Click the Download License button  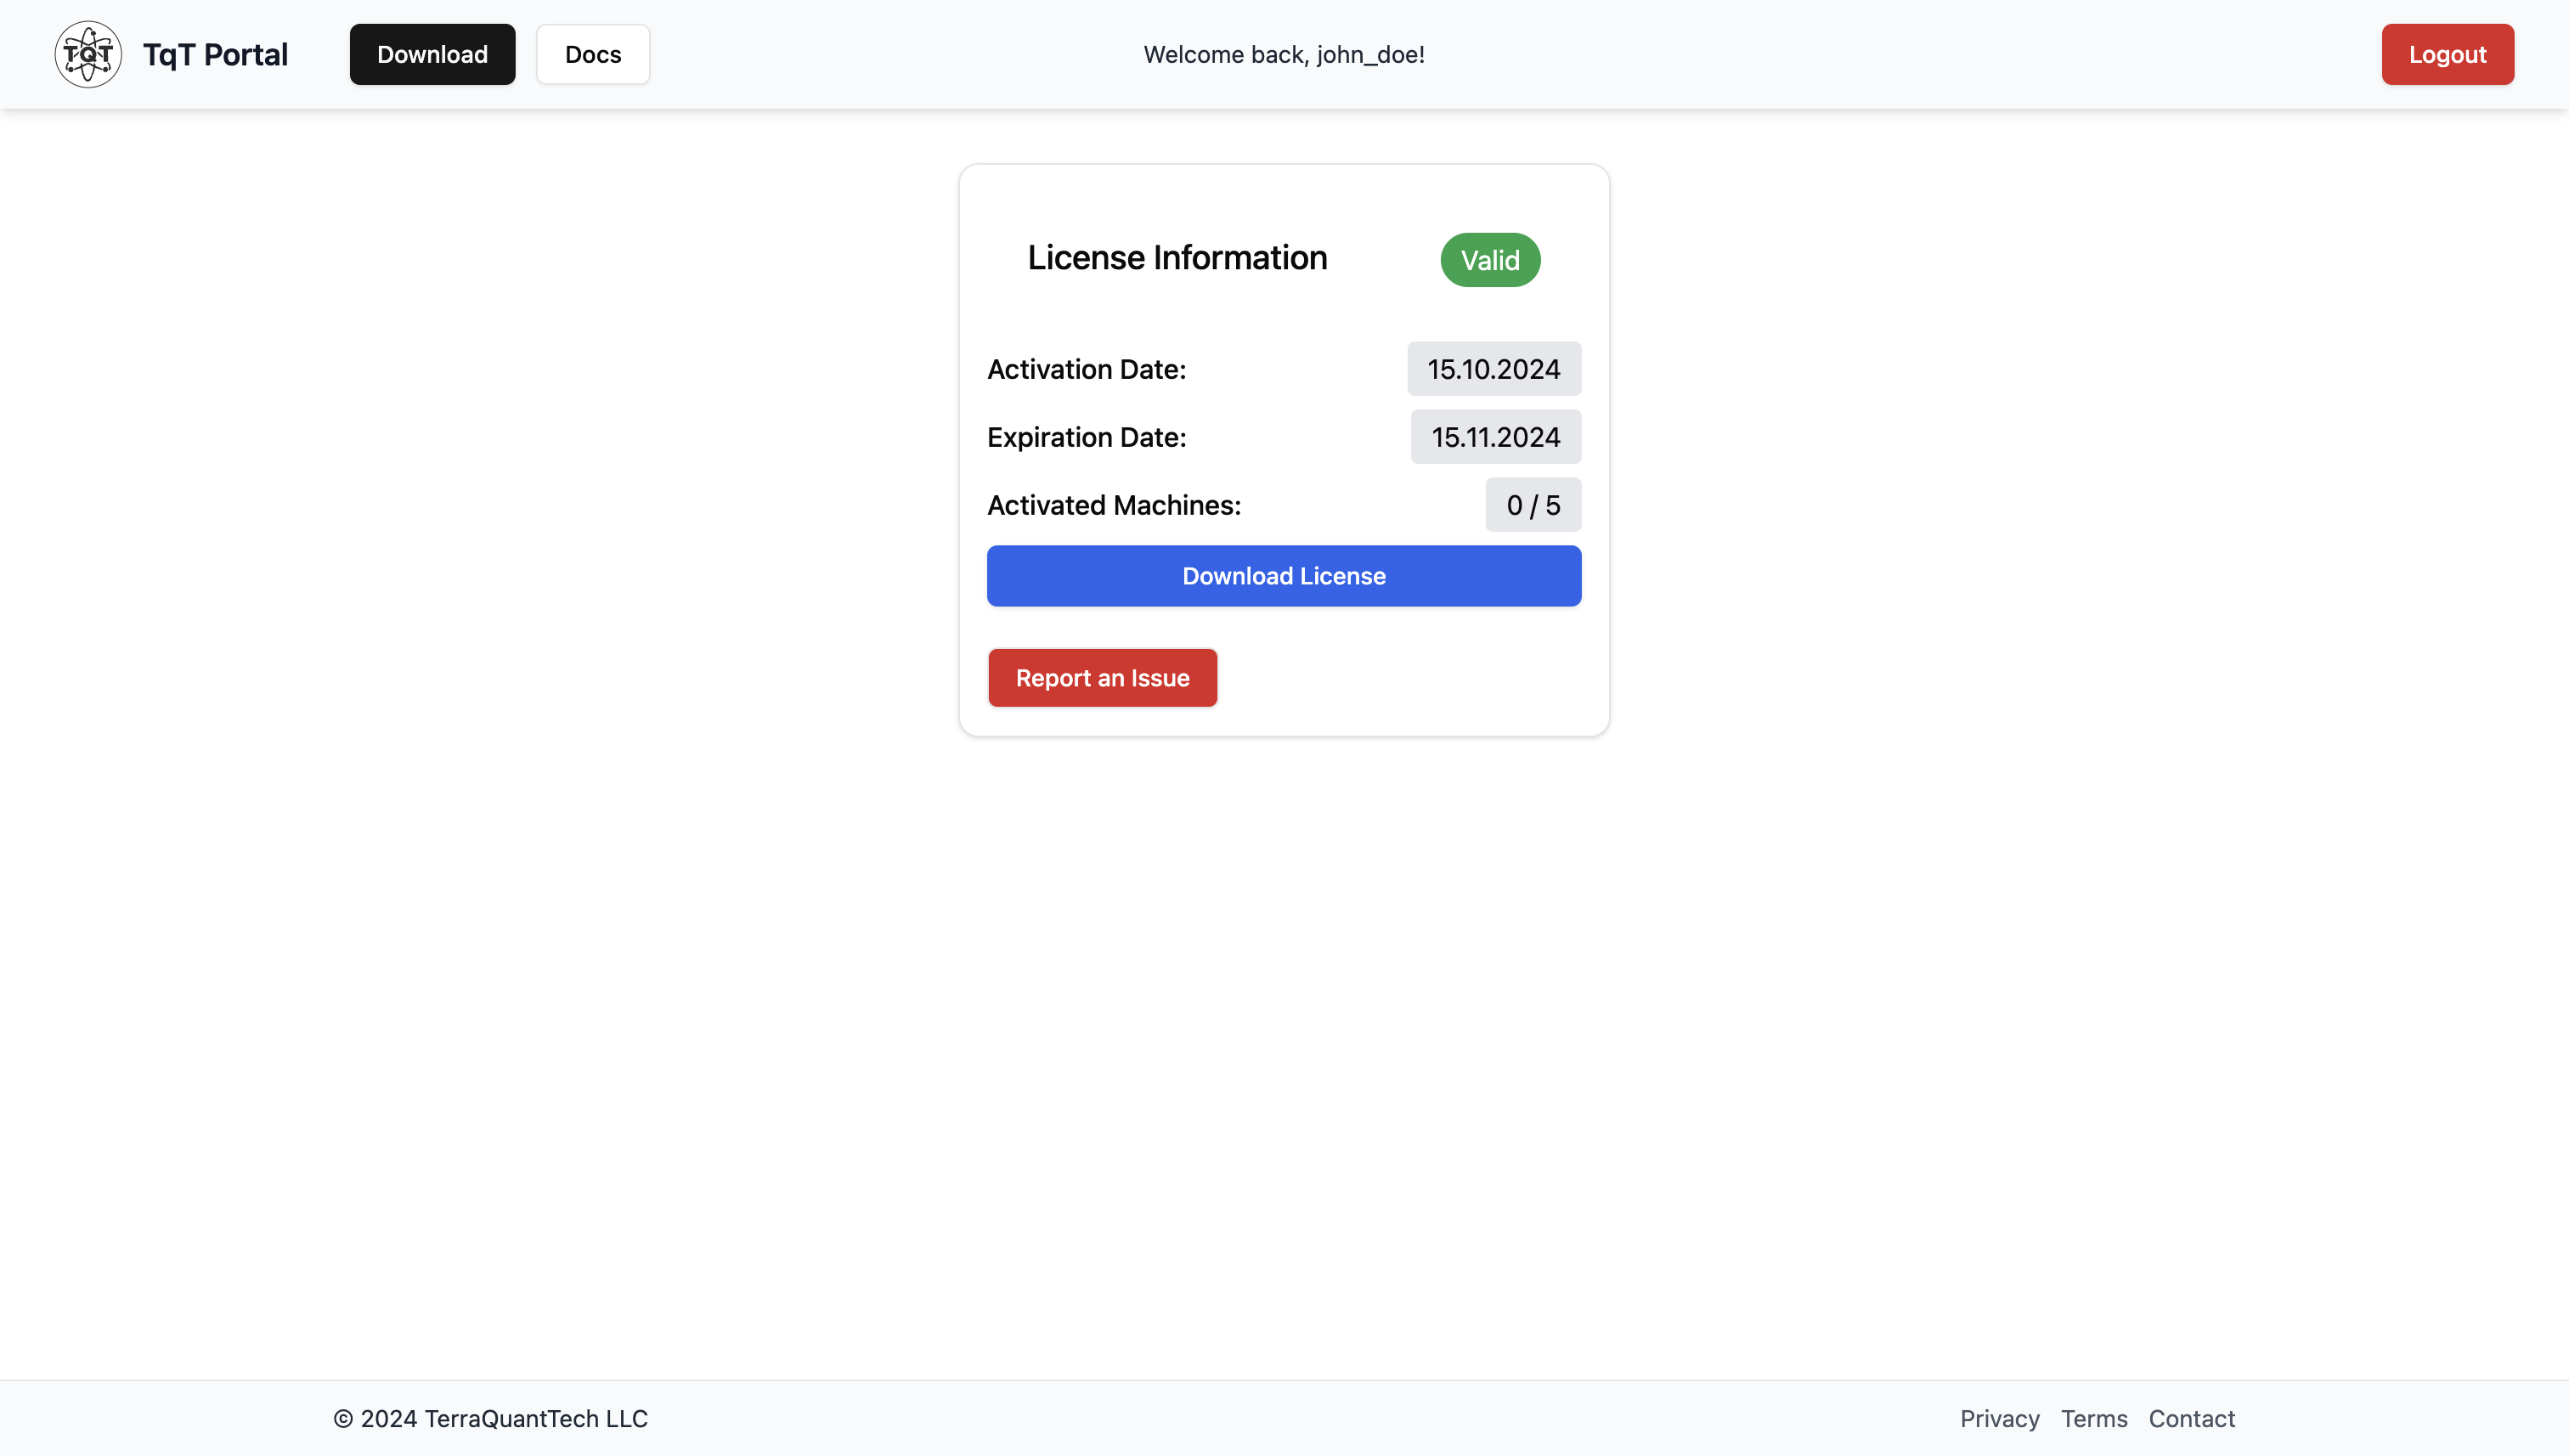tap(1284, 576)
